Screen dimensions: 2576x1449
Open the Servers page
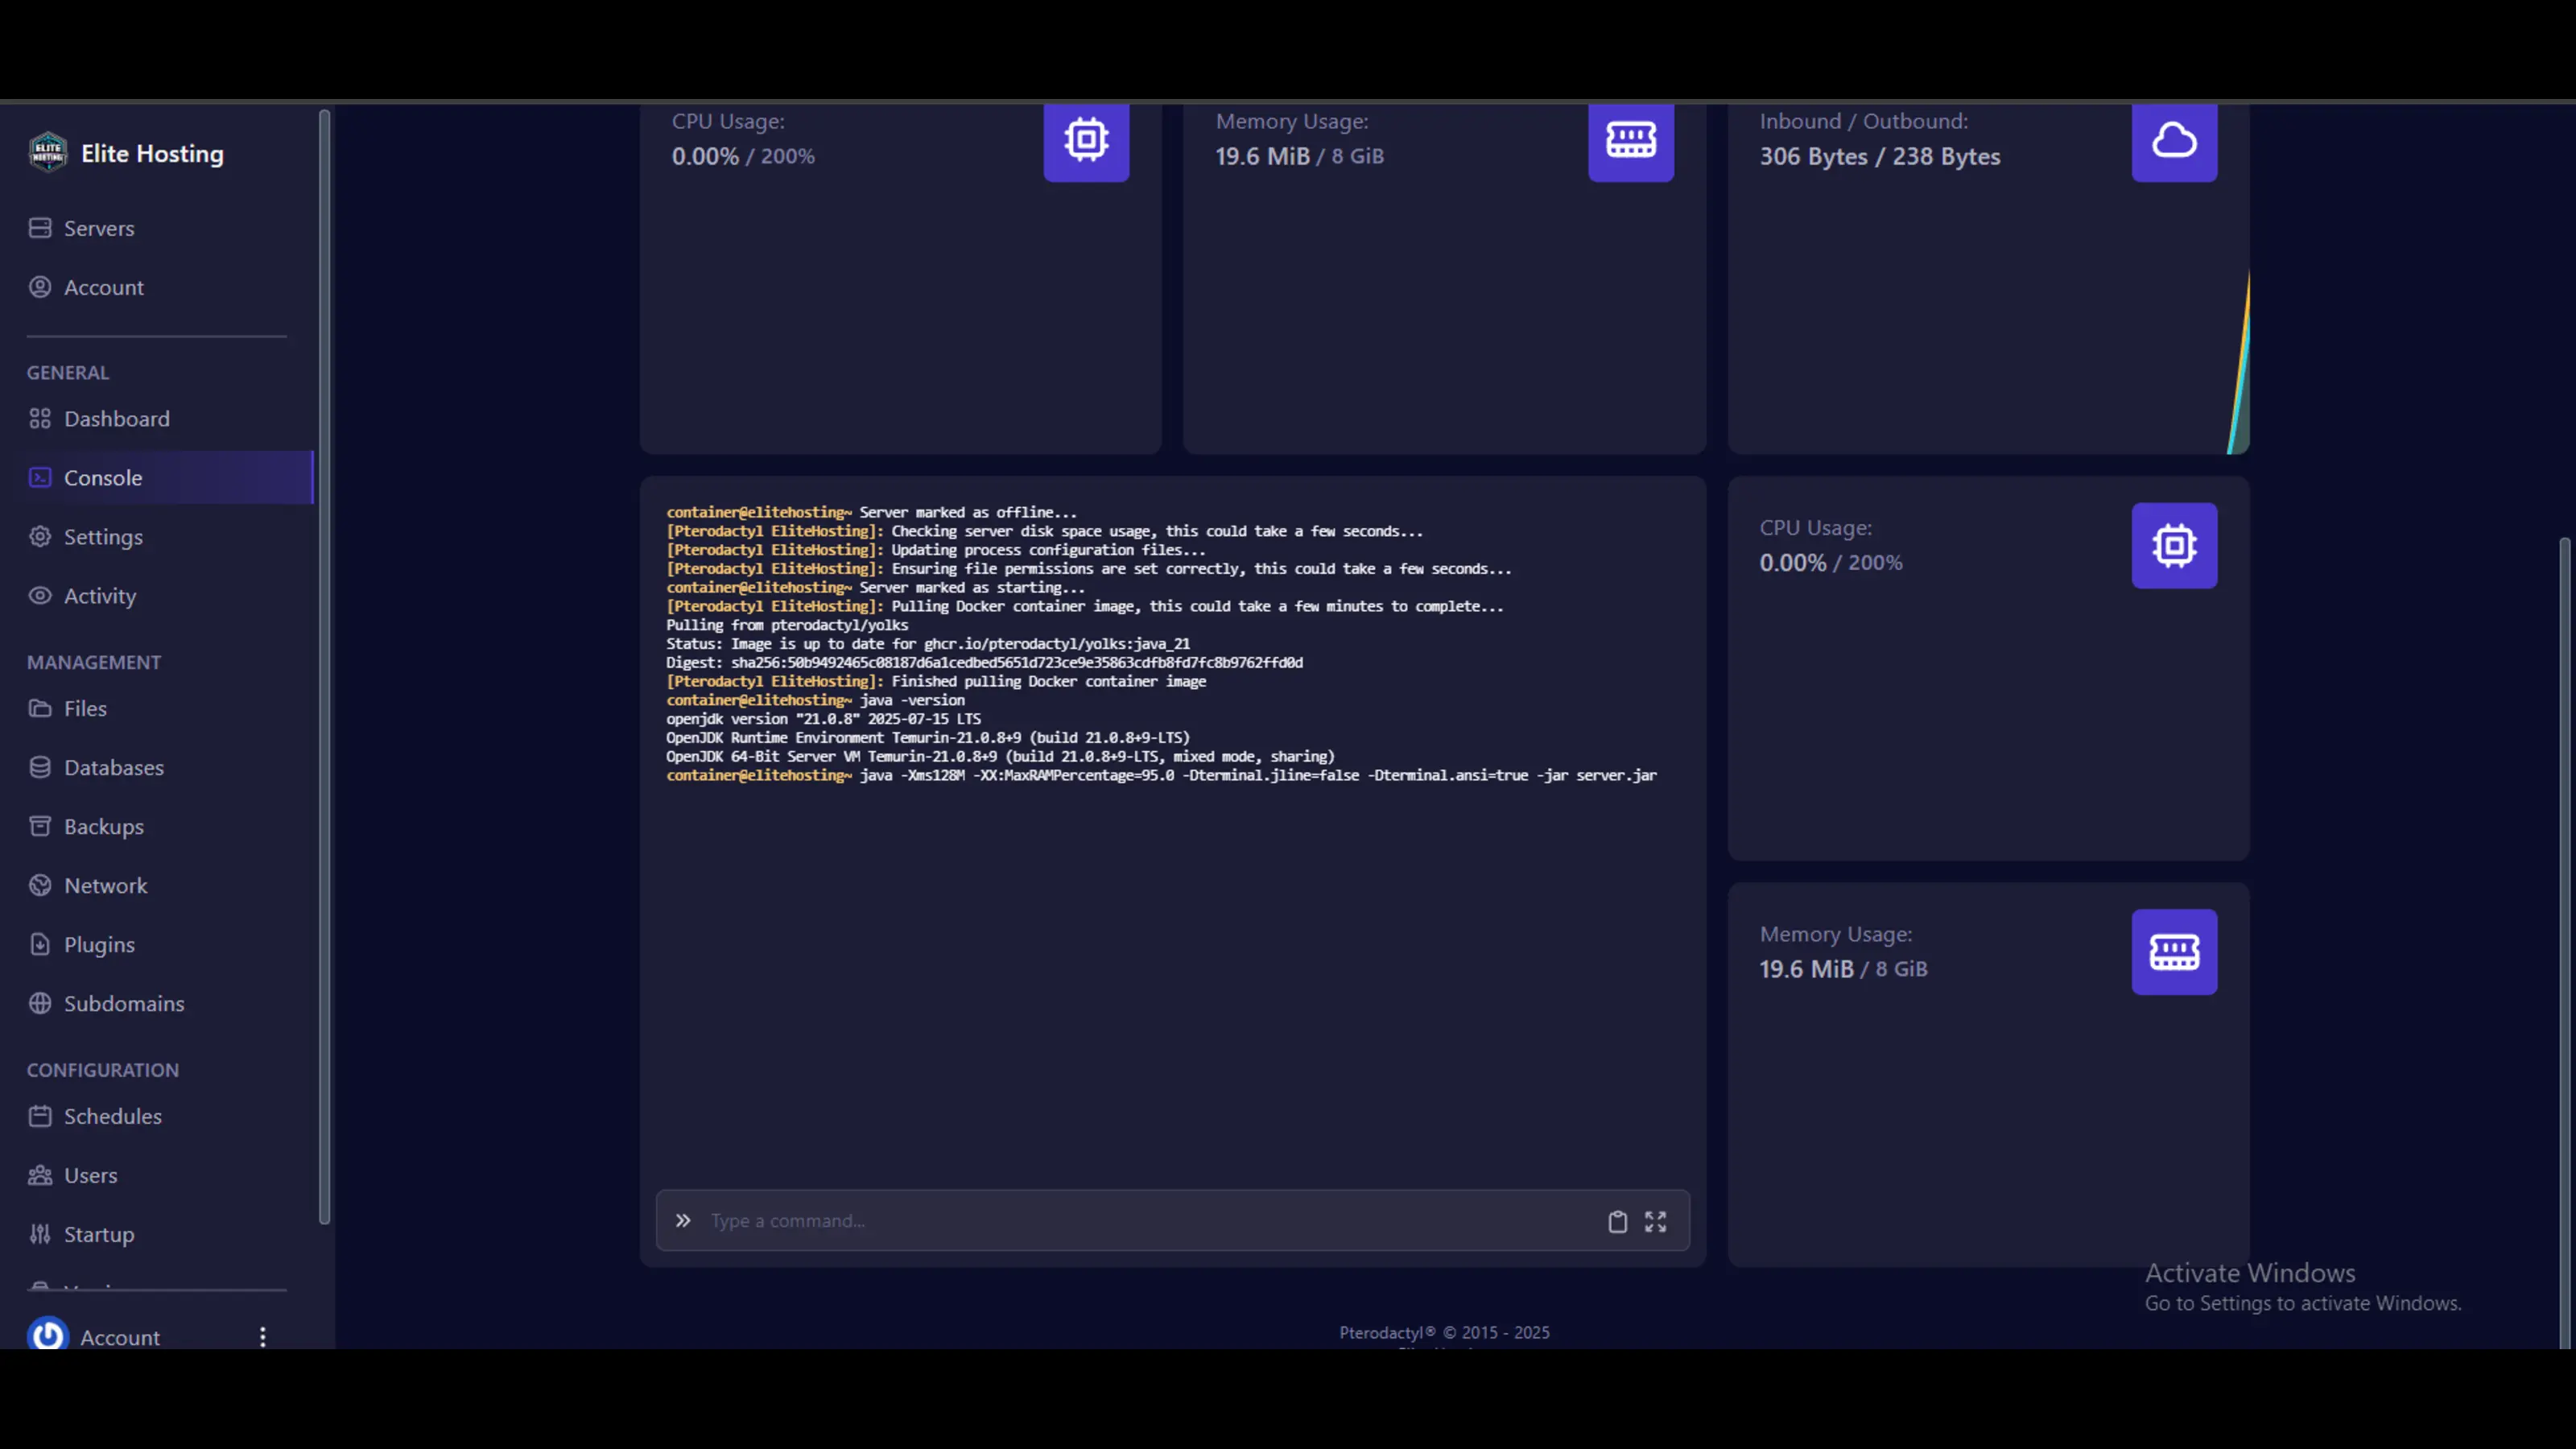click(x=99, y=228)
